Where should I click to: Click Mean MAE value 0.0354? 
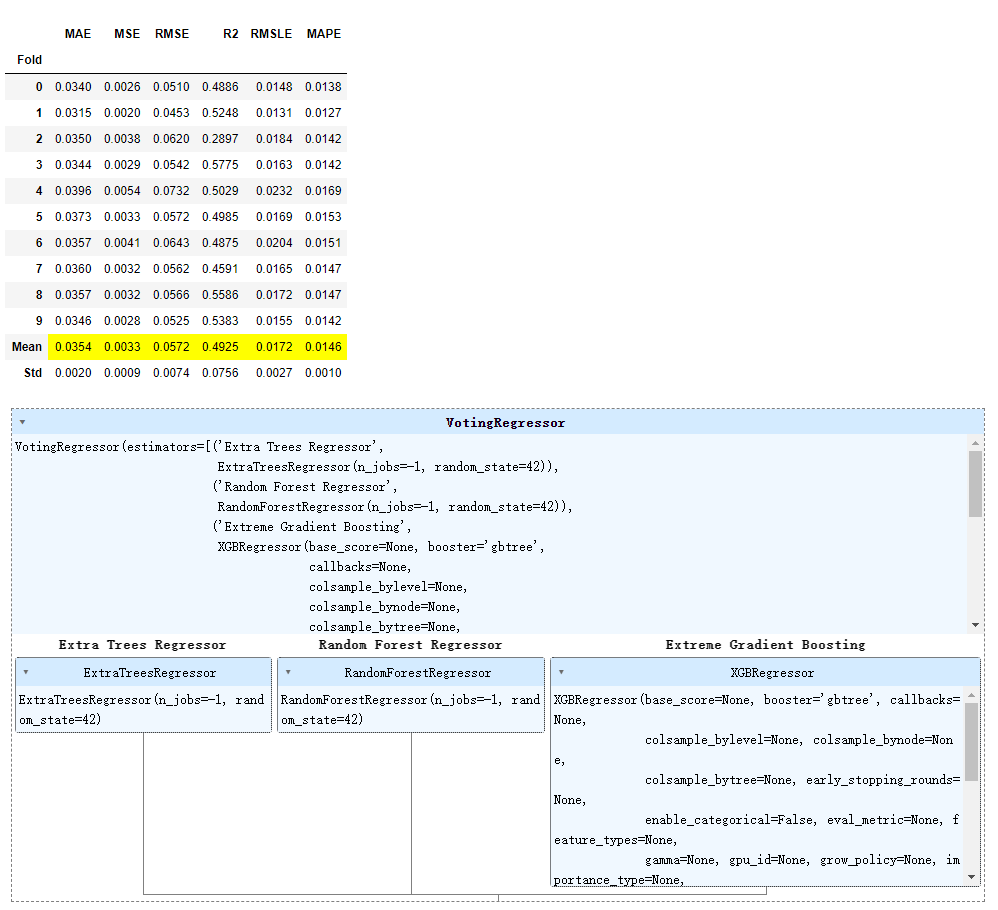(73, 347)
